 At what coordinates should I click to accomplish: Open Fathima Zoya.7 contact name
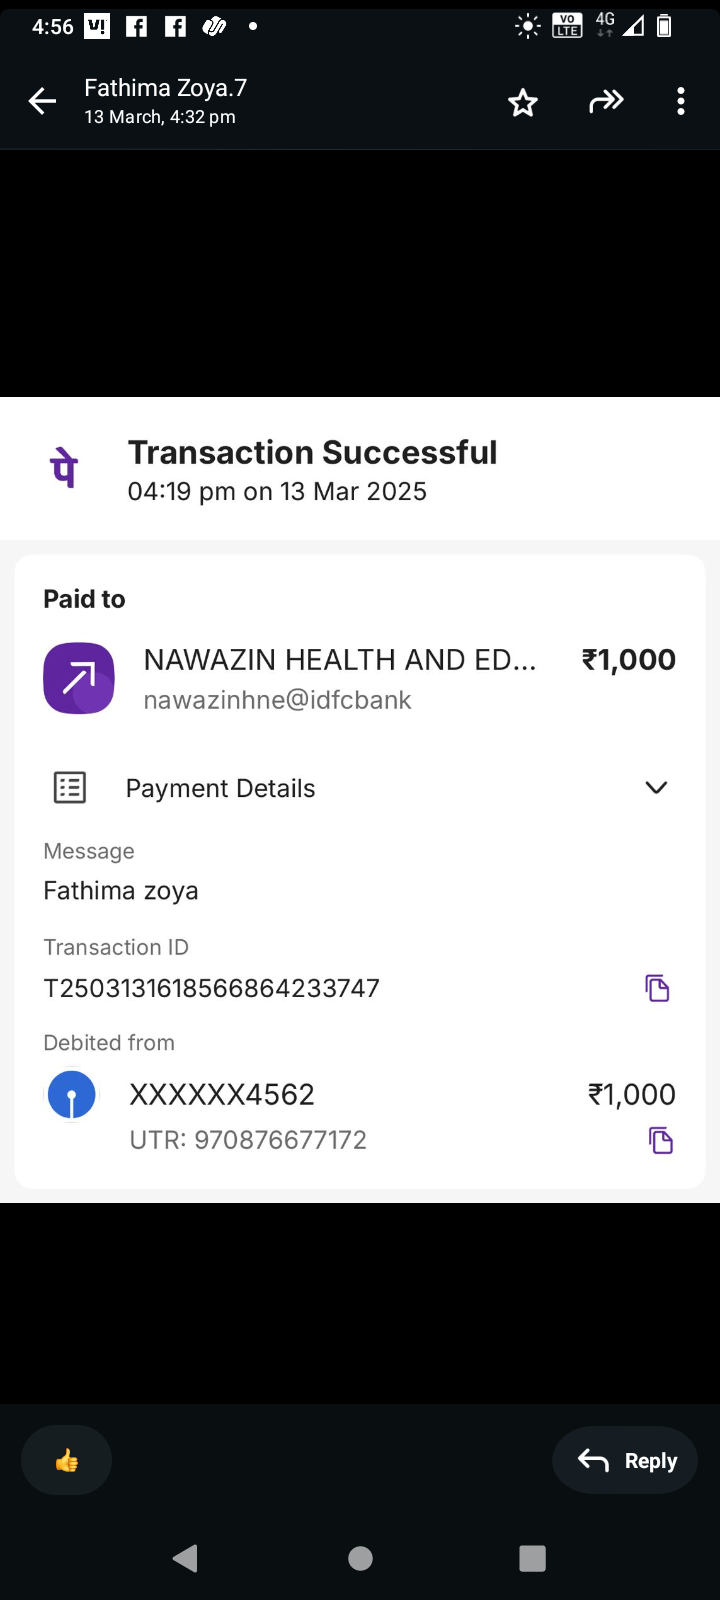(x=165, y=88)
